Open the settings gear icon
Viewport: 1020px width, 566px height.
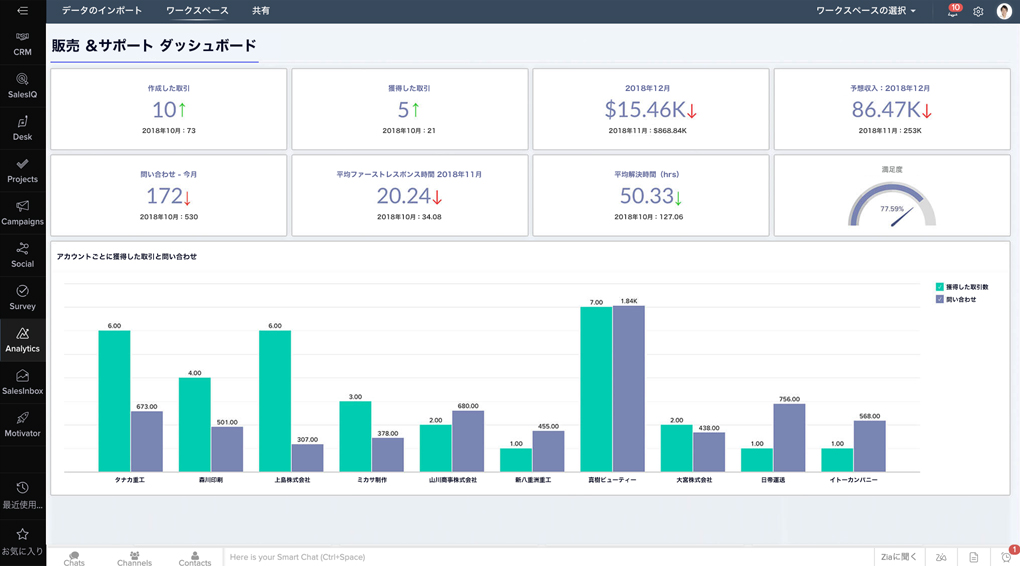(978, 12)
